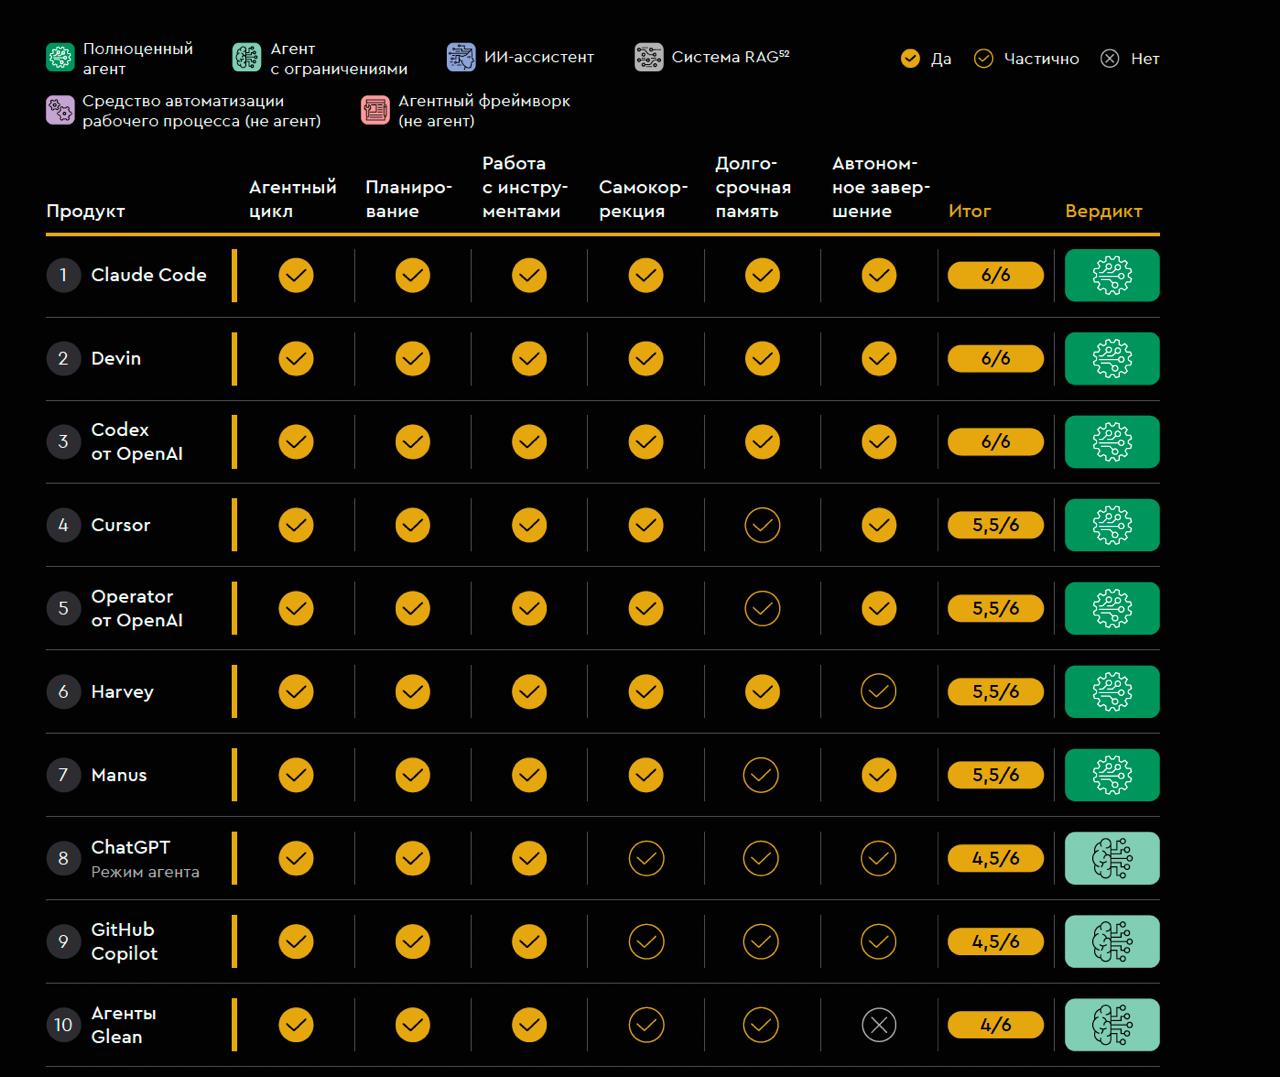Click the red 'Агентный фреймворк' legend icon
1280x1077 pixels.
tap(375, 110)
